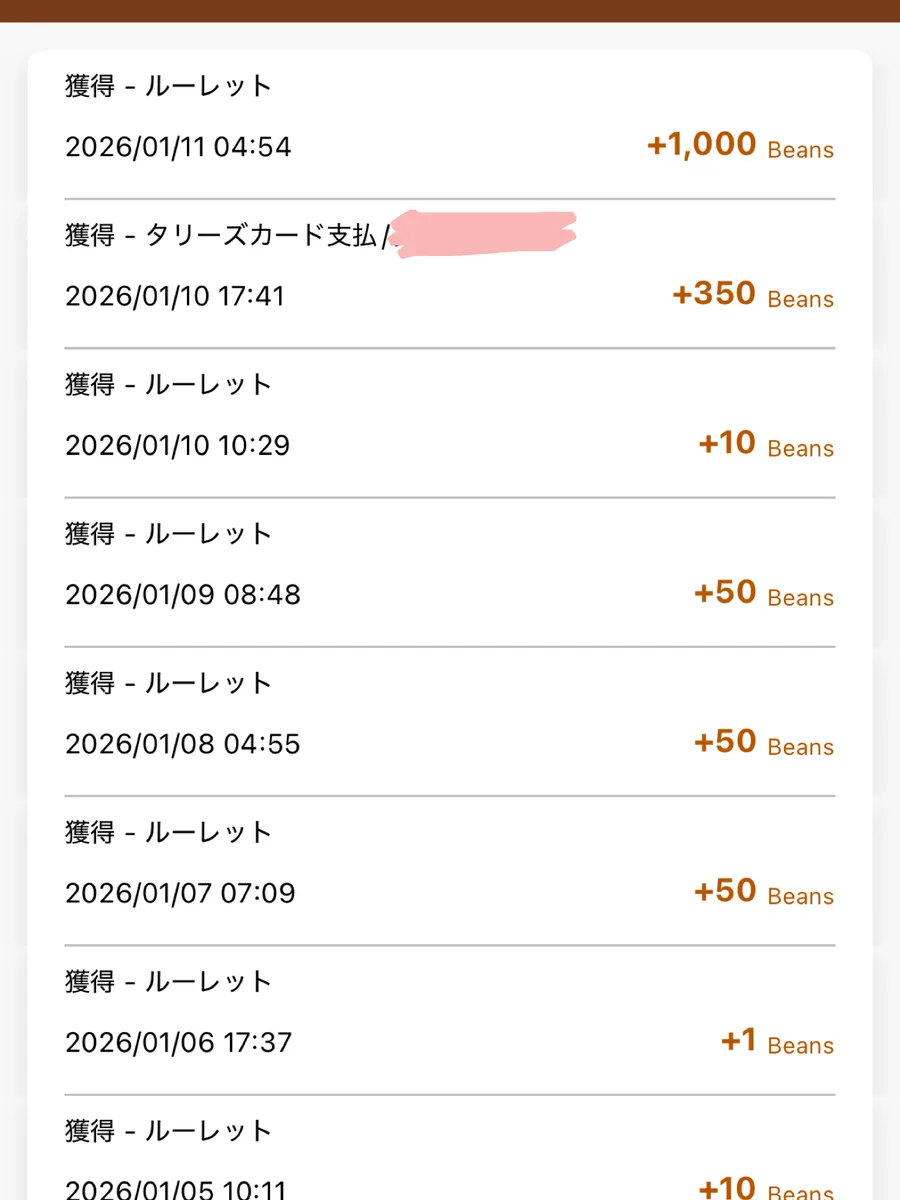Tap the 獲得 - ルーレット title above 2026/01/06
900x1200 pixels.
[x=169, y=982]
